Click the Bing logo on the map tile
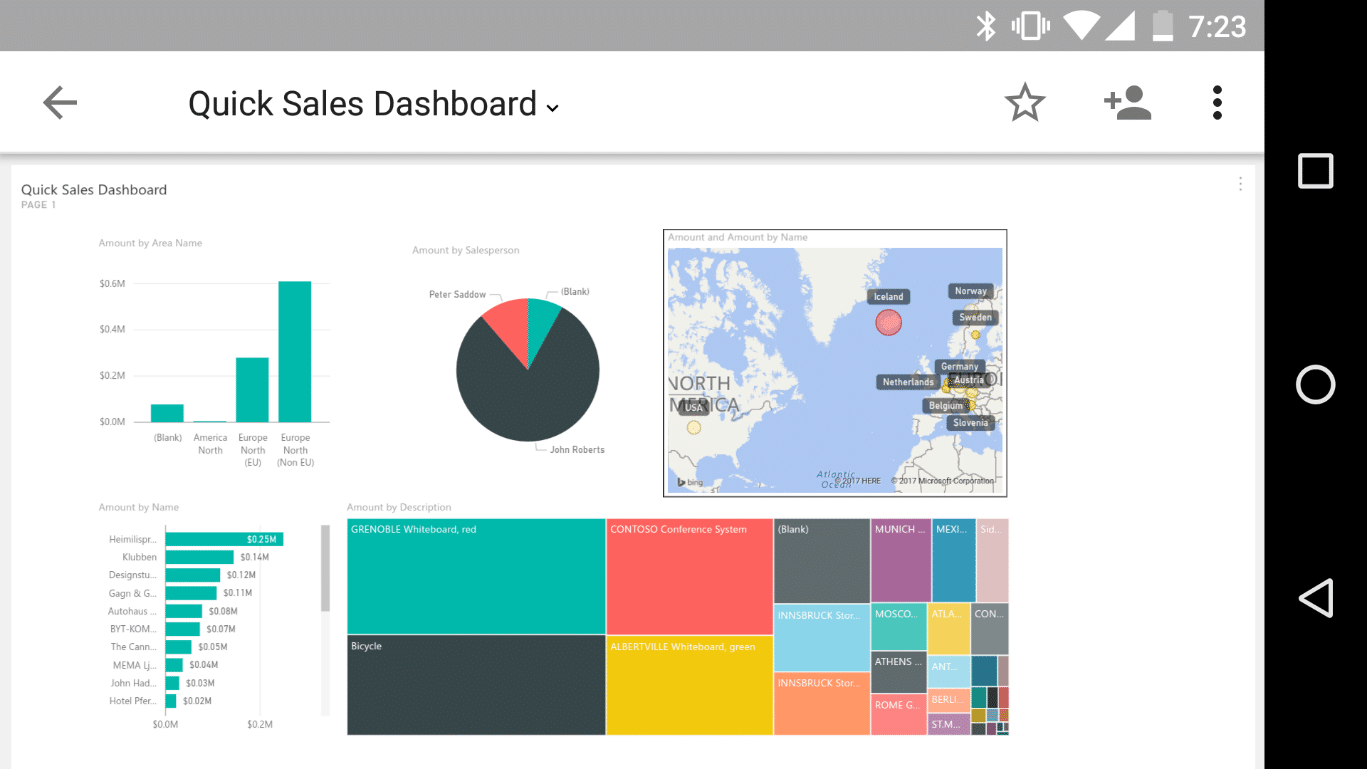This screenshot has width=1367, height=769. coord(690,481)
